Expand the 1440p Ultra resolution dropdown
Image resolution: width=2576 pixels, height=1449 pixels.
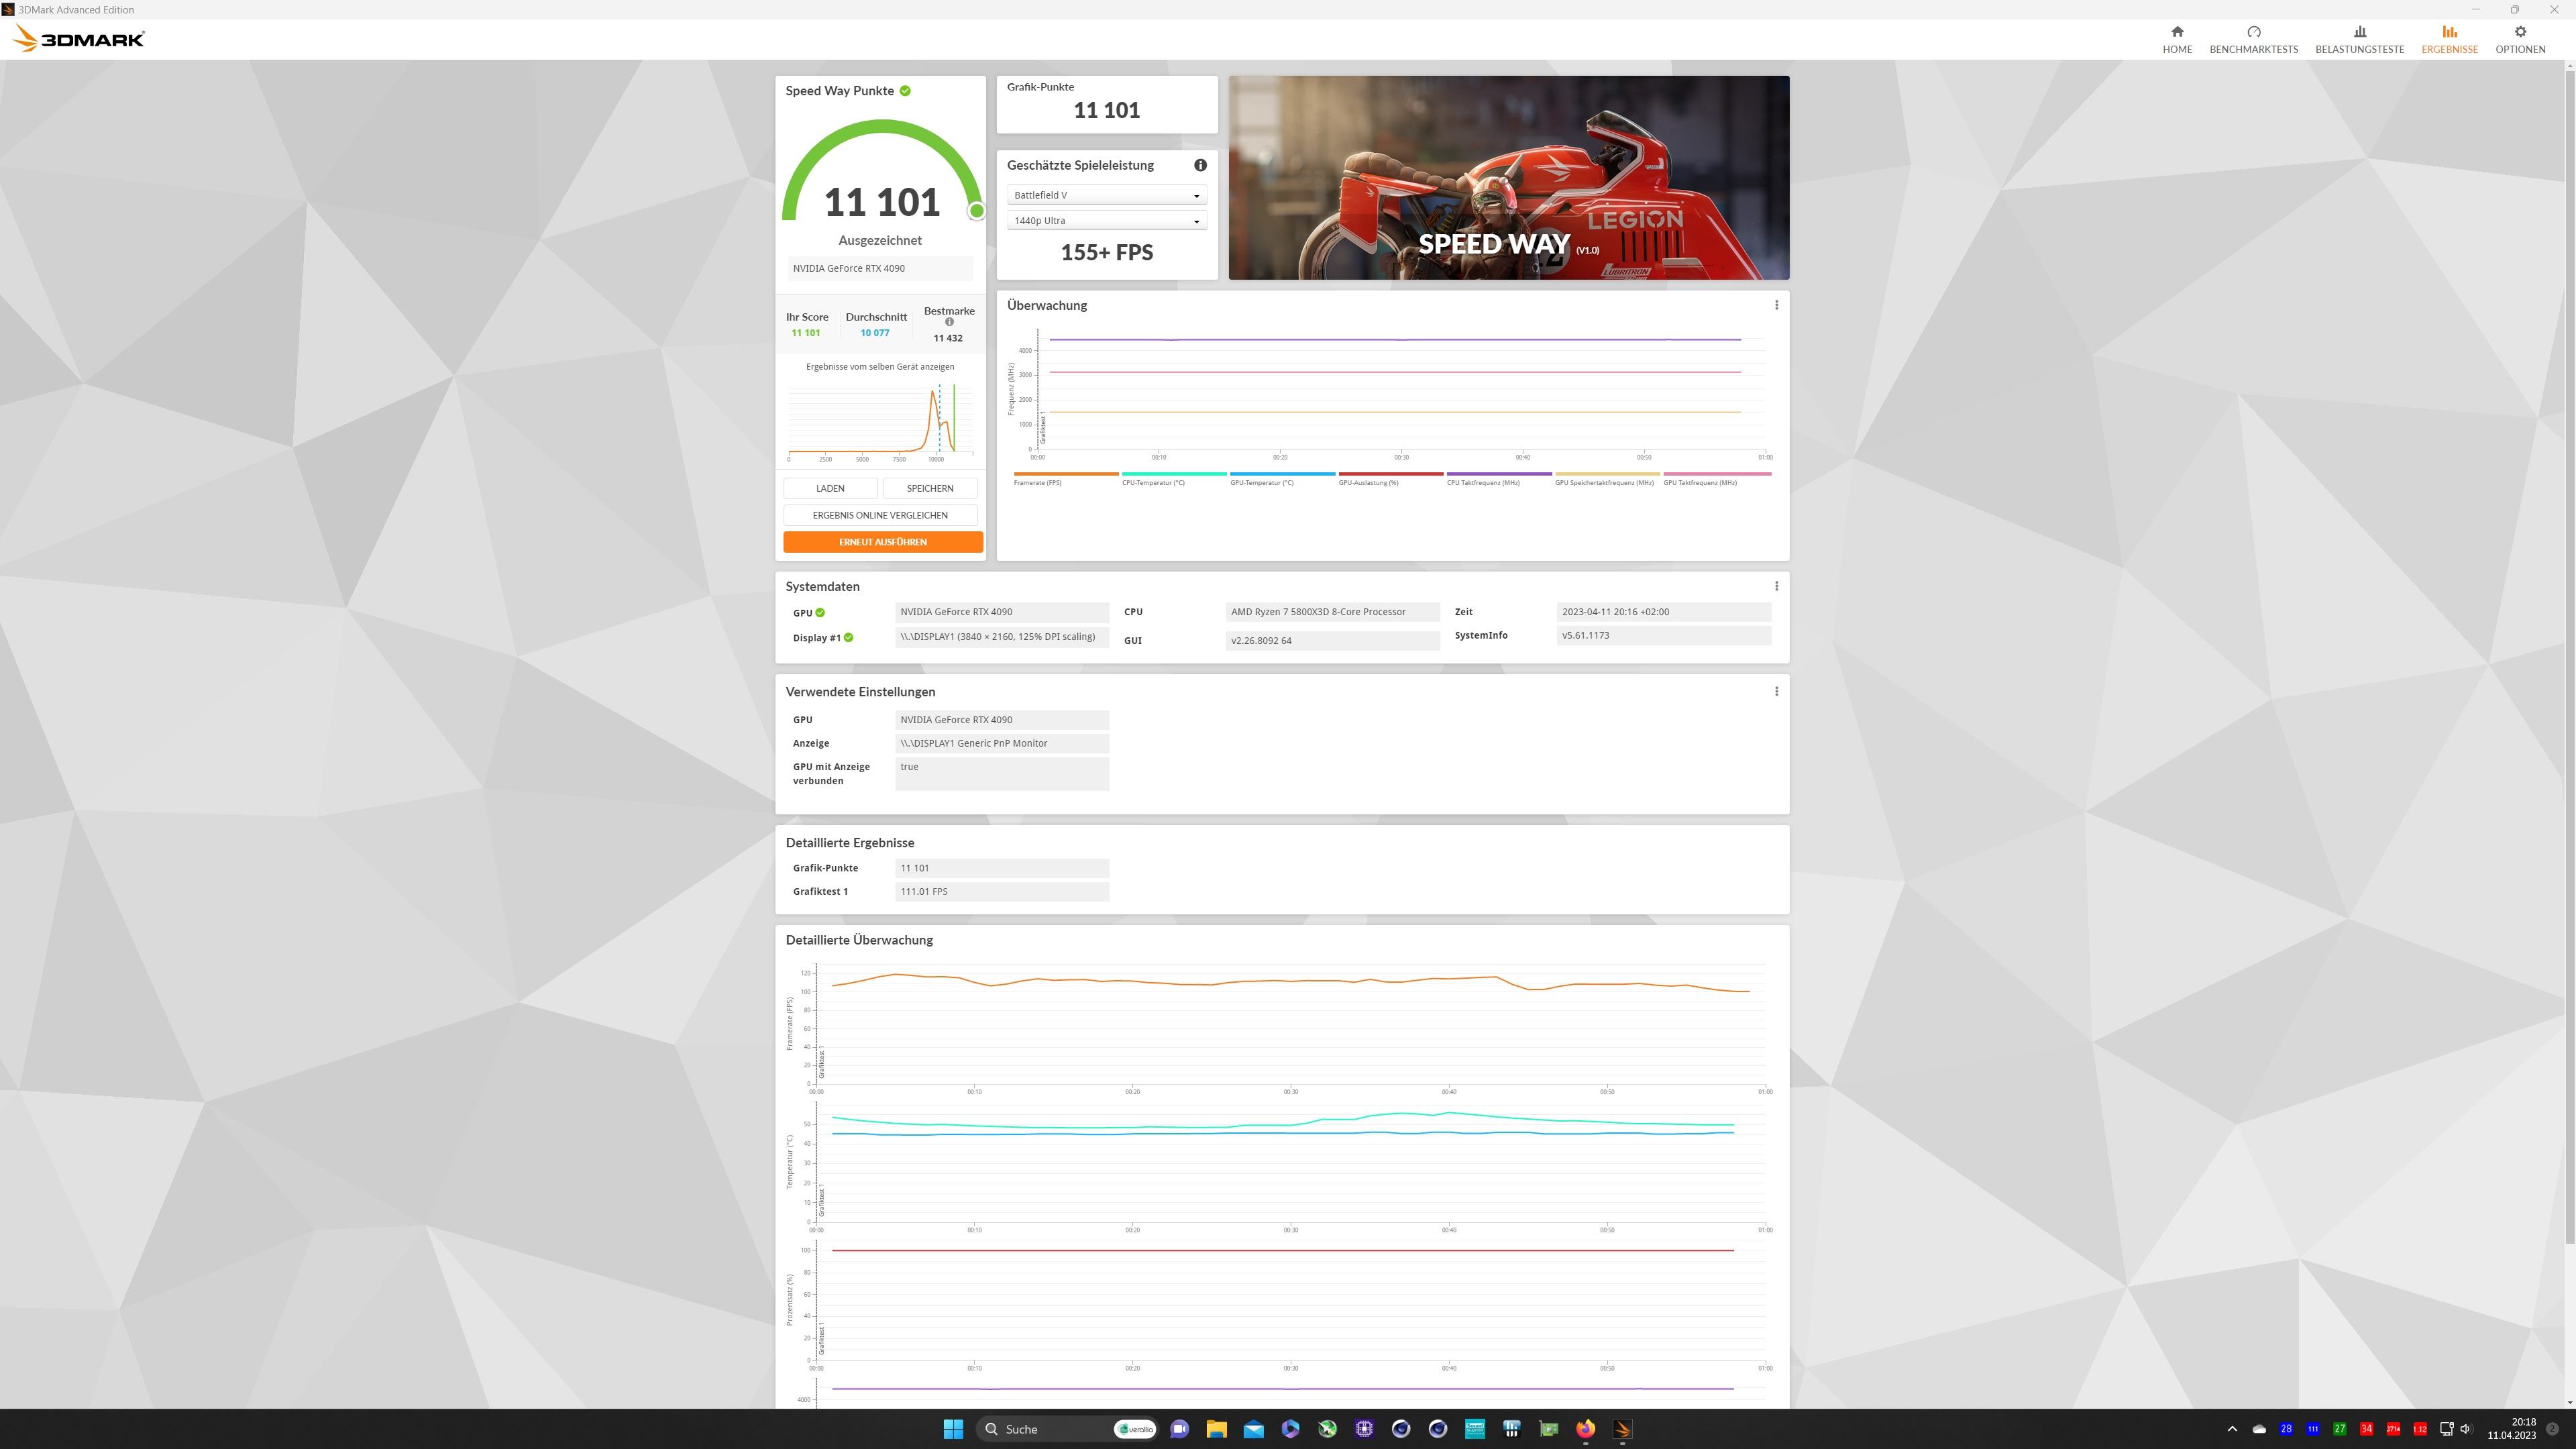point(1106,221)
